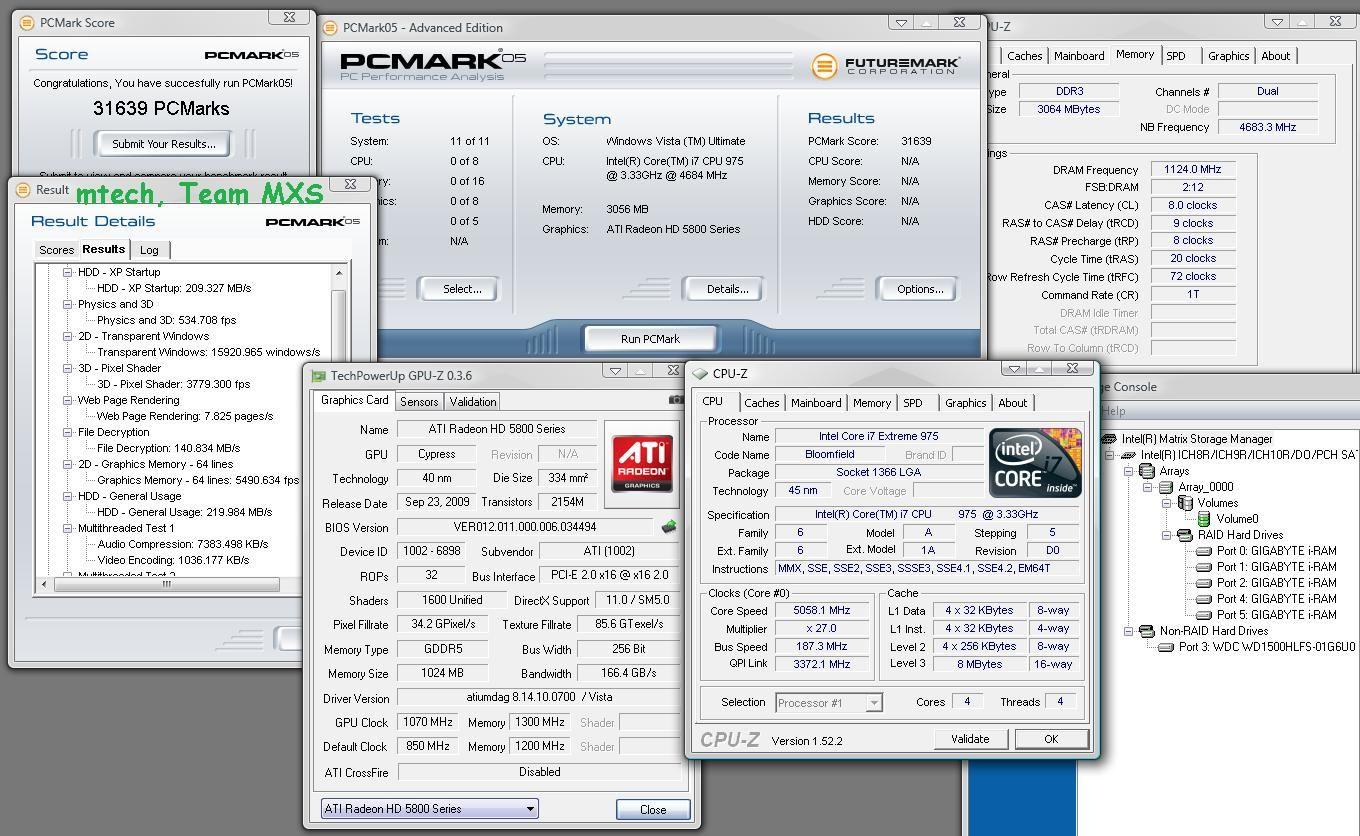Open the Sensors tab in GPU-Z

419,401
